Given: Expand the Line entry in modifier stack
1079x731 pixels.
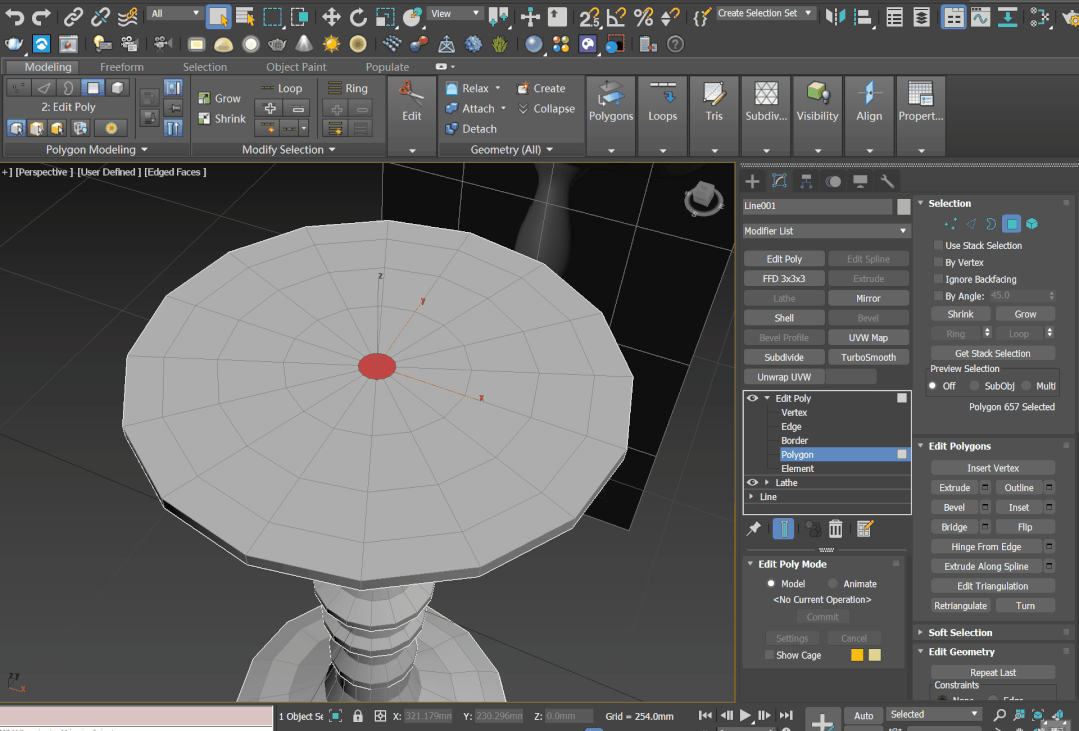Looking at the screenshot, I should [751, 496].
